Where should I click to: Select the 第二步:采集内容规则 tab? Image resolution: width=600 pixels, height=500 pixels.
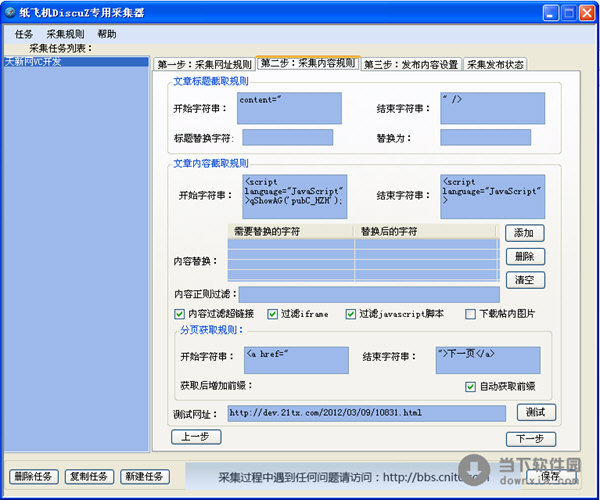pyautogui.click(x=308, y=63)
